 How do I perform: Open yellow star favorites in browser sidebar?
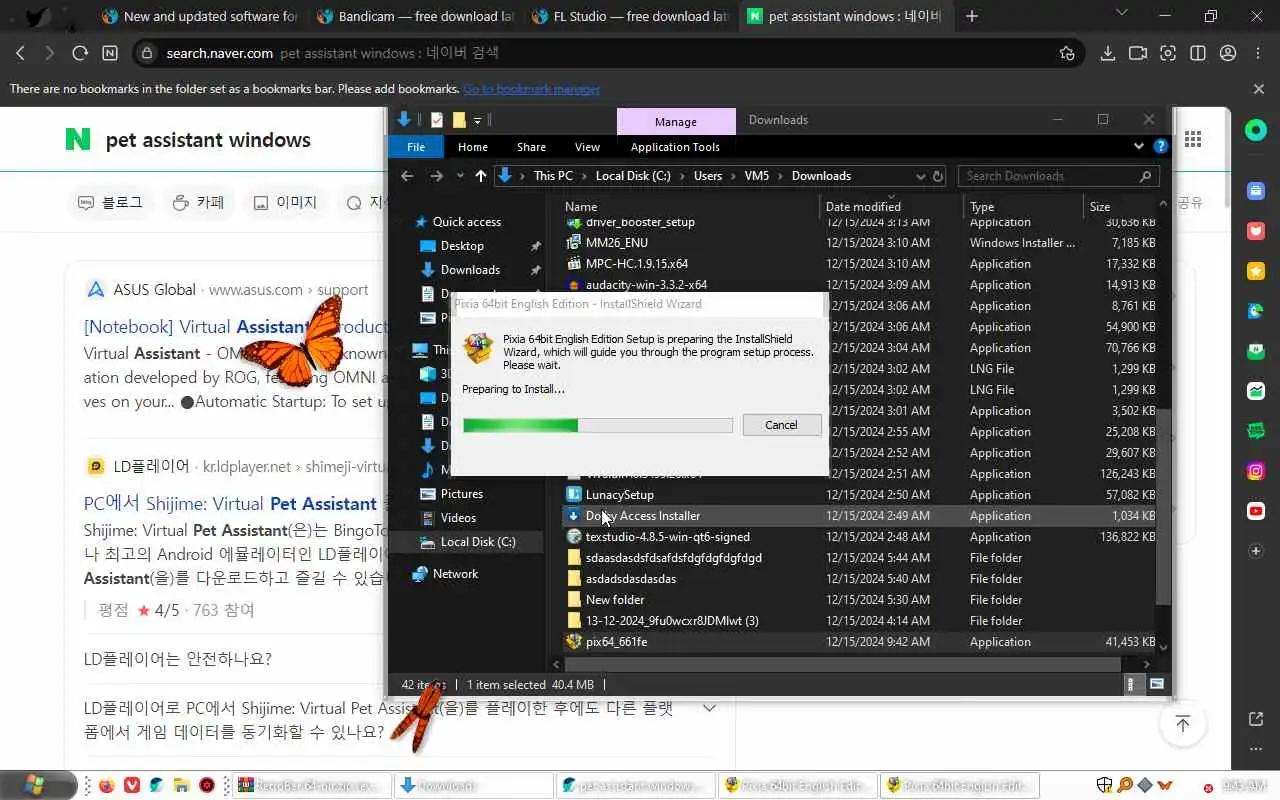(1256, 271)
